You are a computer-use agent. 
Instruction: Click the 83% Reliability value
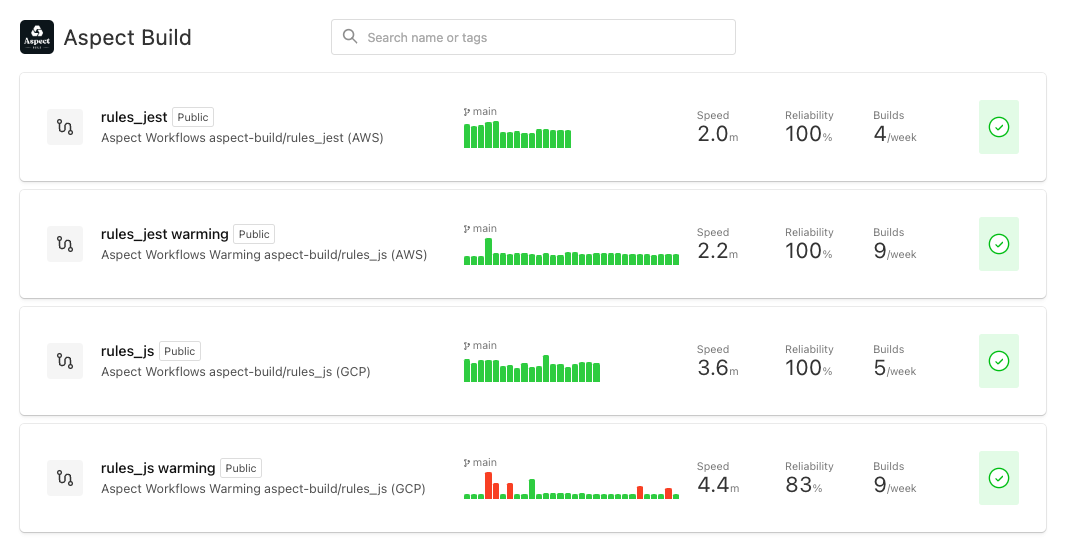[804, 486]
